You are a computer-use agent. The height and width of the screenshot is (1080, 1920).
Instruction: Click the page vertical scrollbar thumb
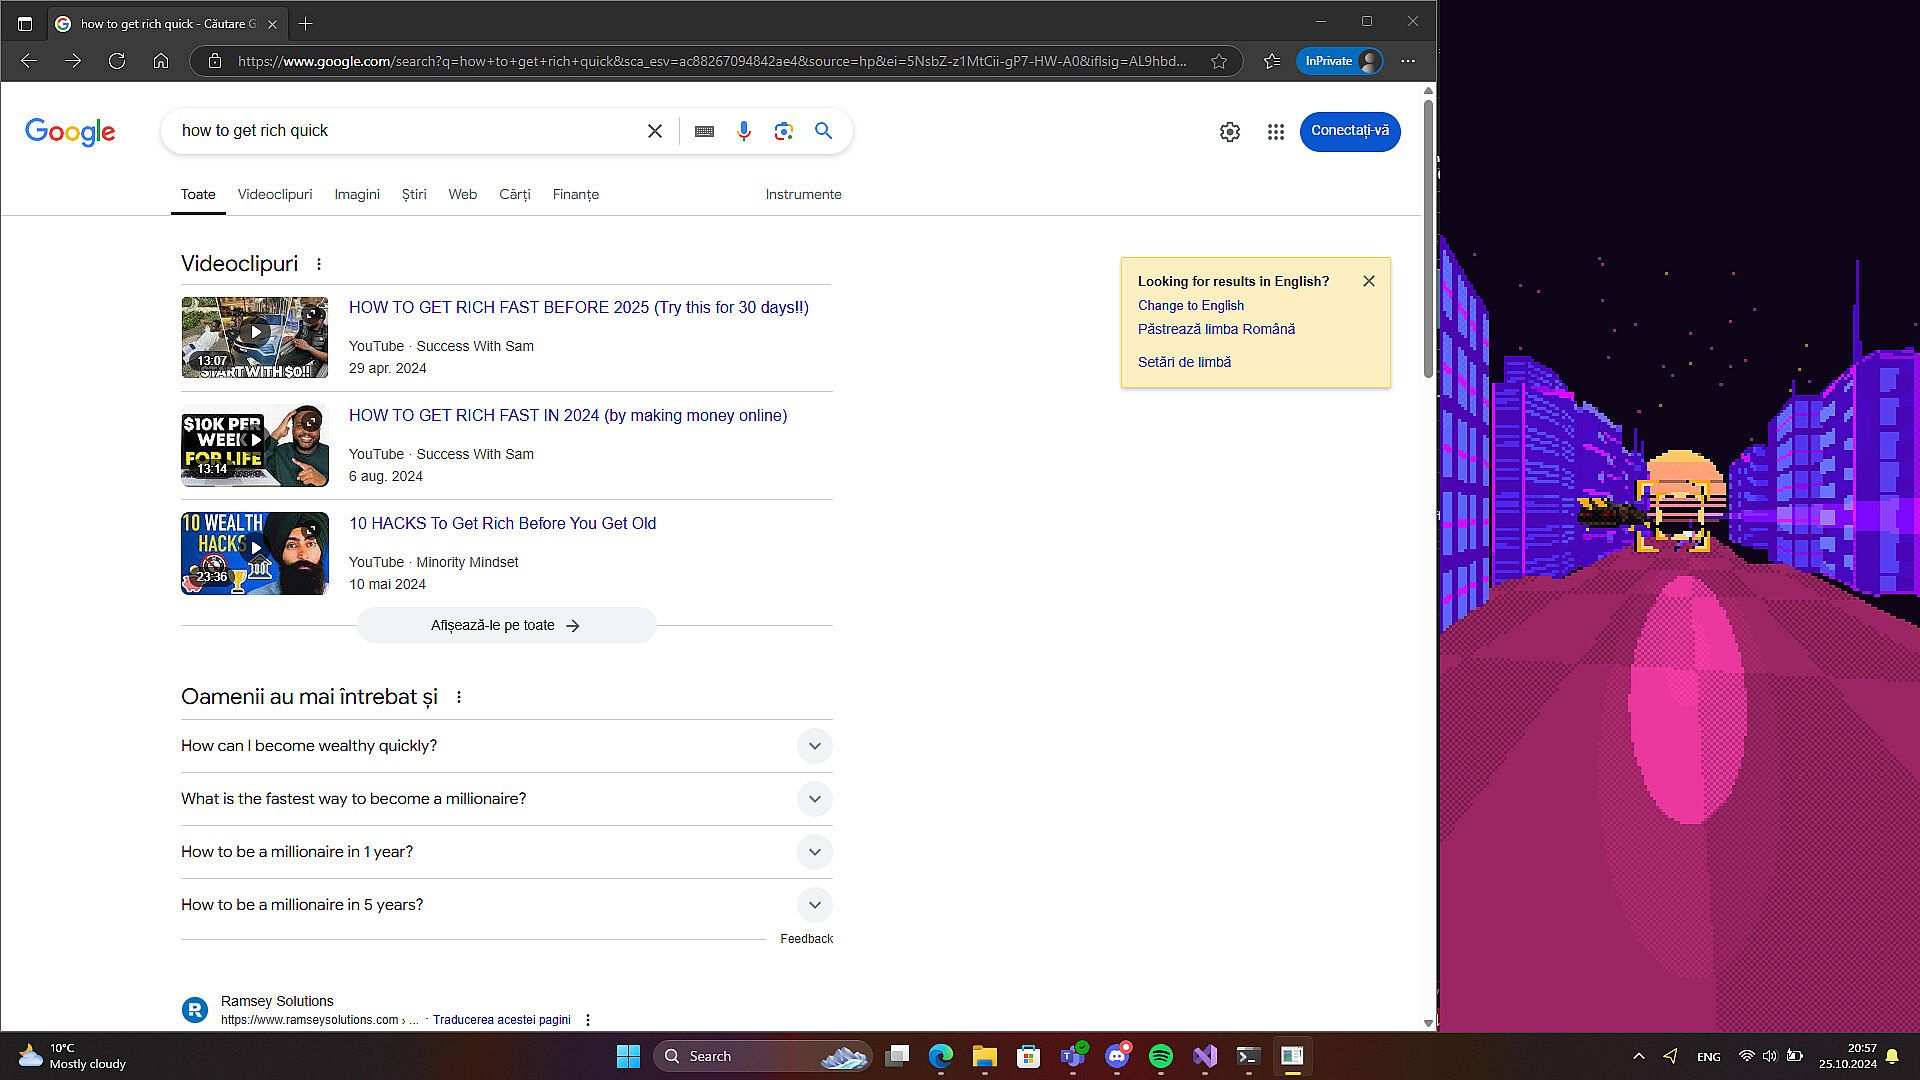tap(1428, 238)
